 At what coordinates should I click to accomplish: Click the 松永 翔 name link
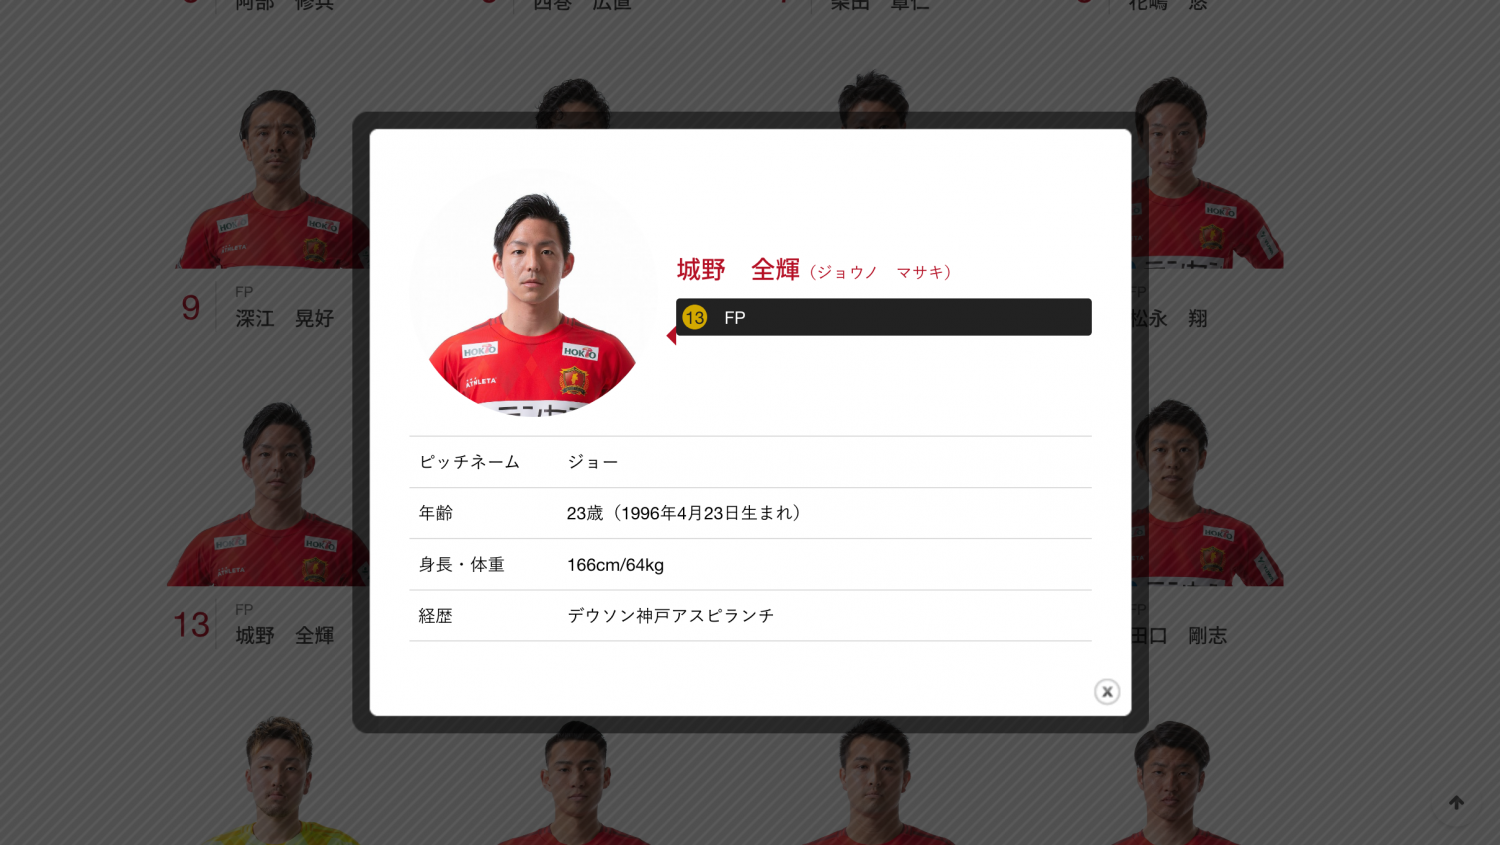tap(1170, 318)
